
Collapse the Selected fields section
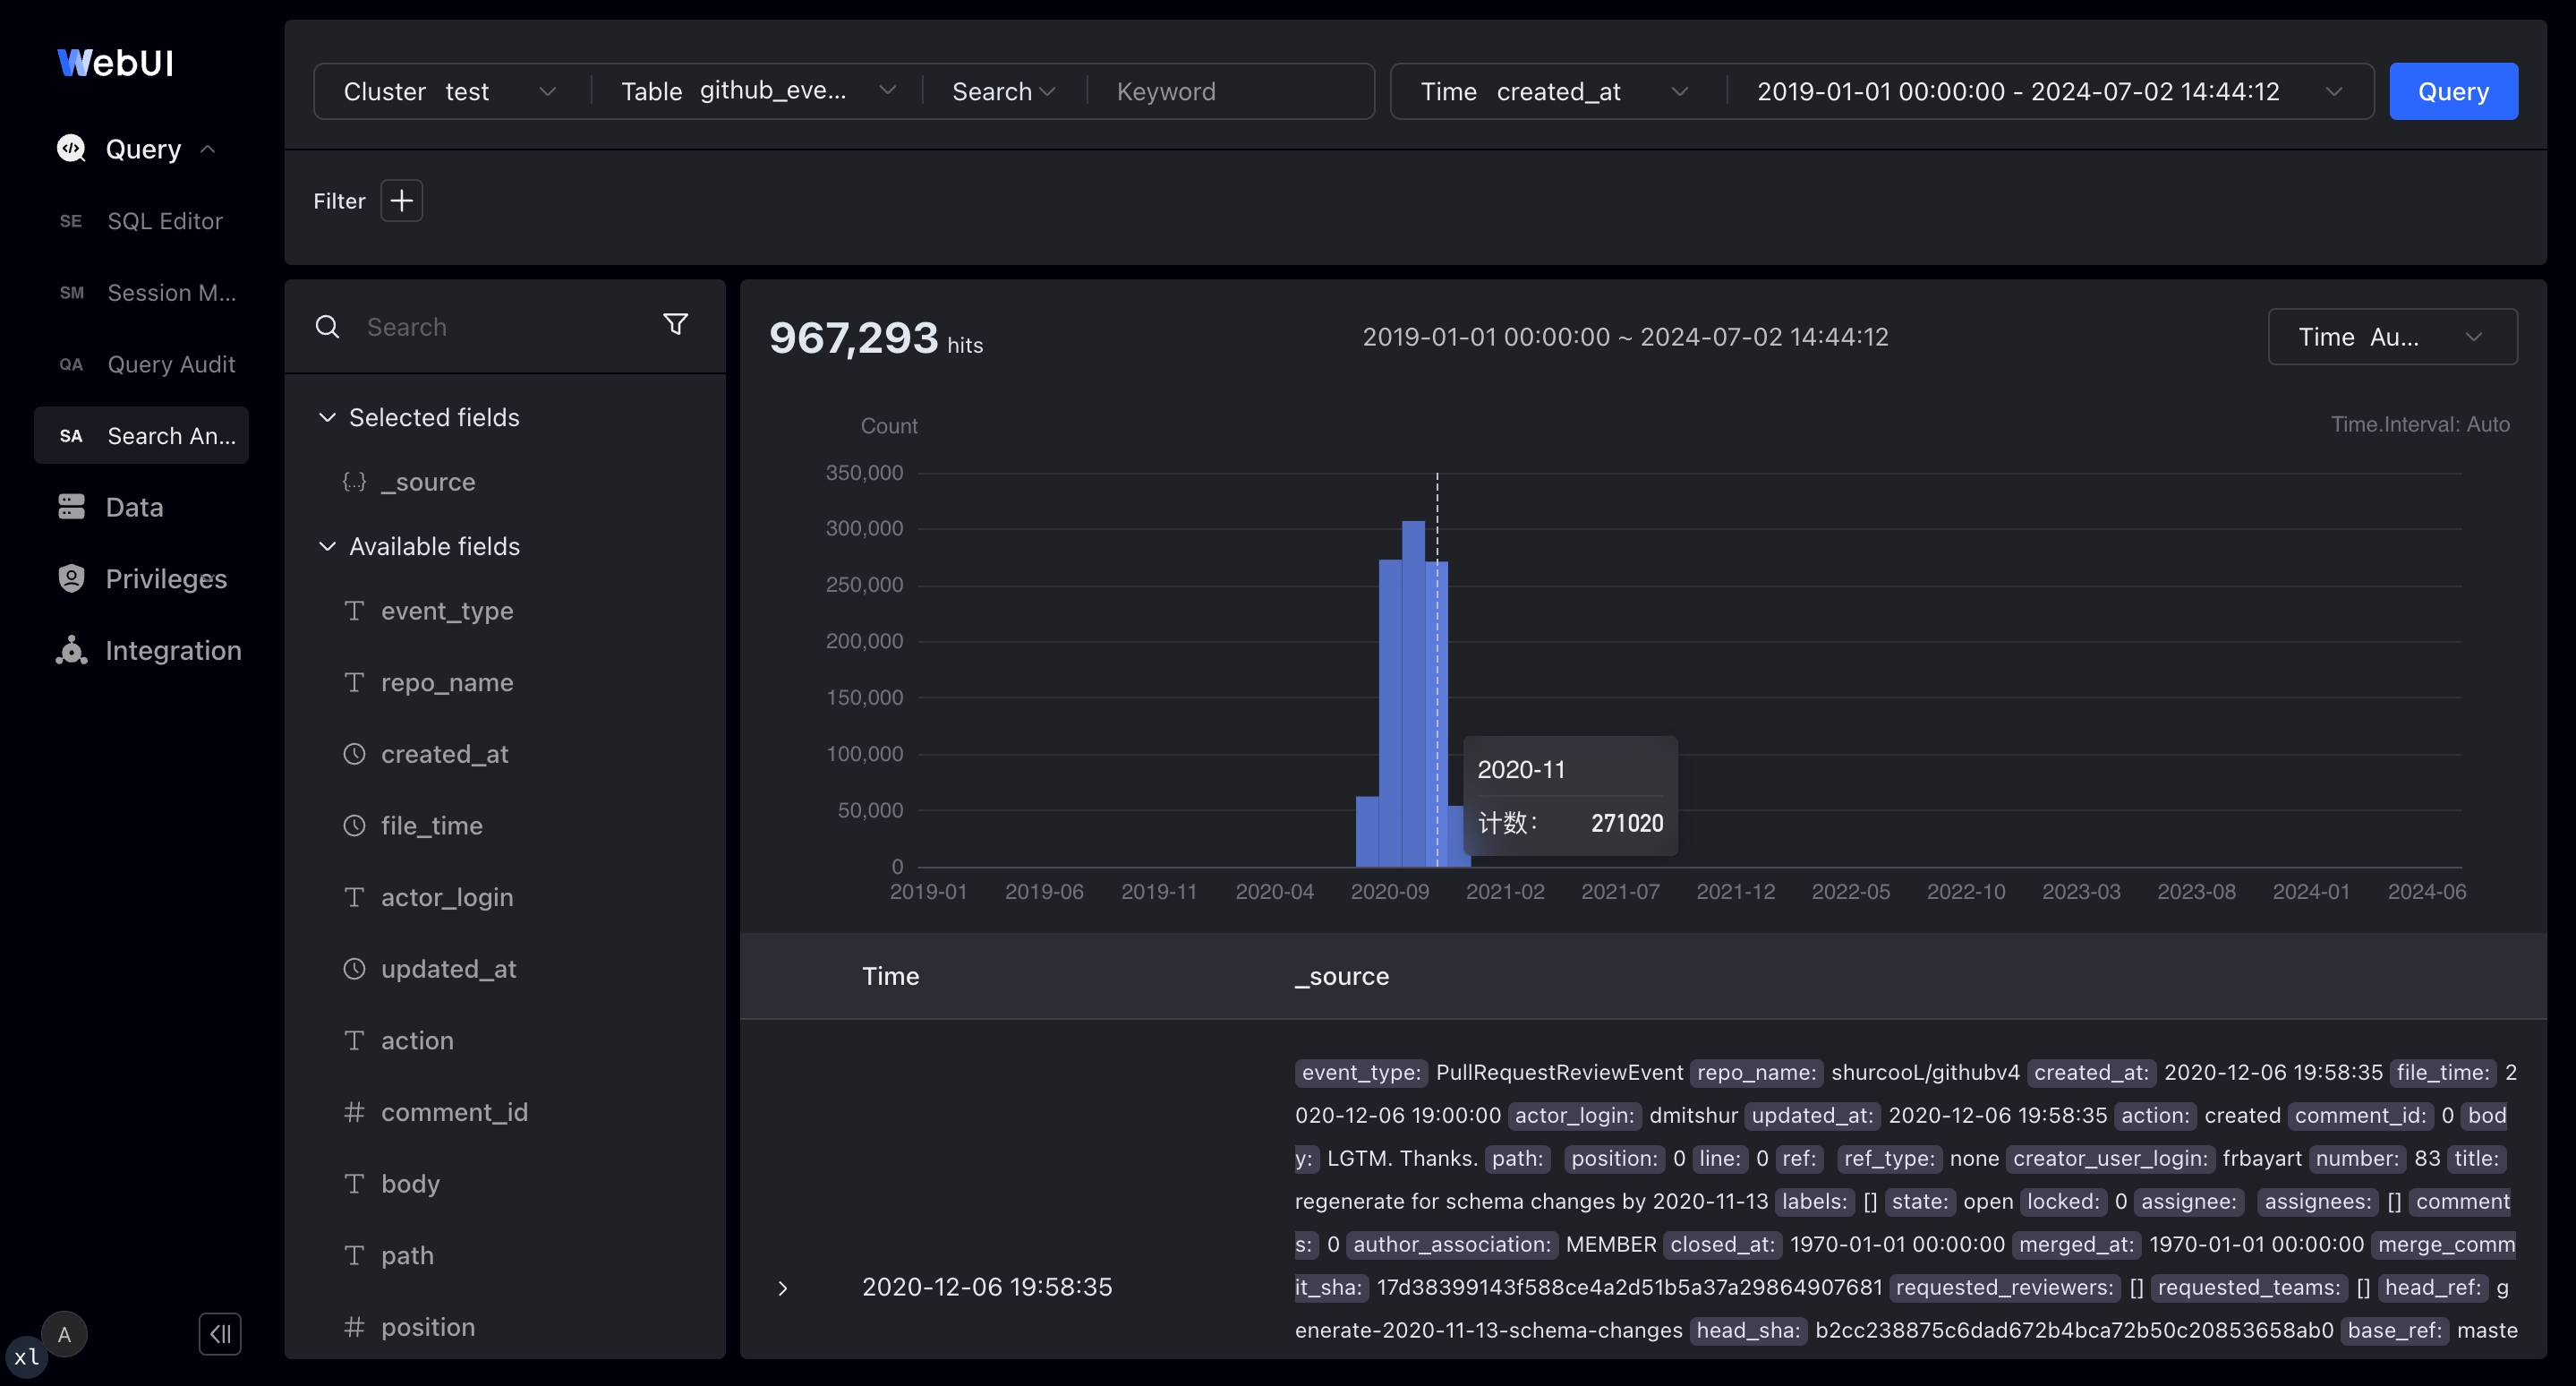[x=328, y=417]
